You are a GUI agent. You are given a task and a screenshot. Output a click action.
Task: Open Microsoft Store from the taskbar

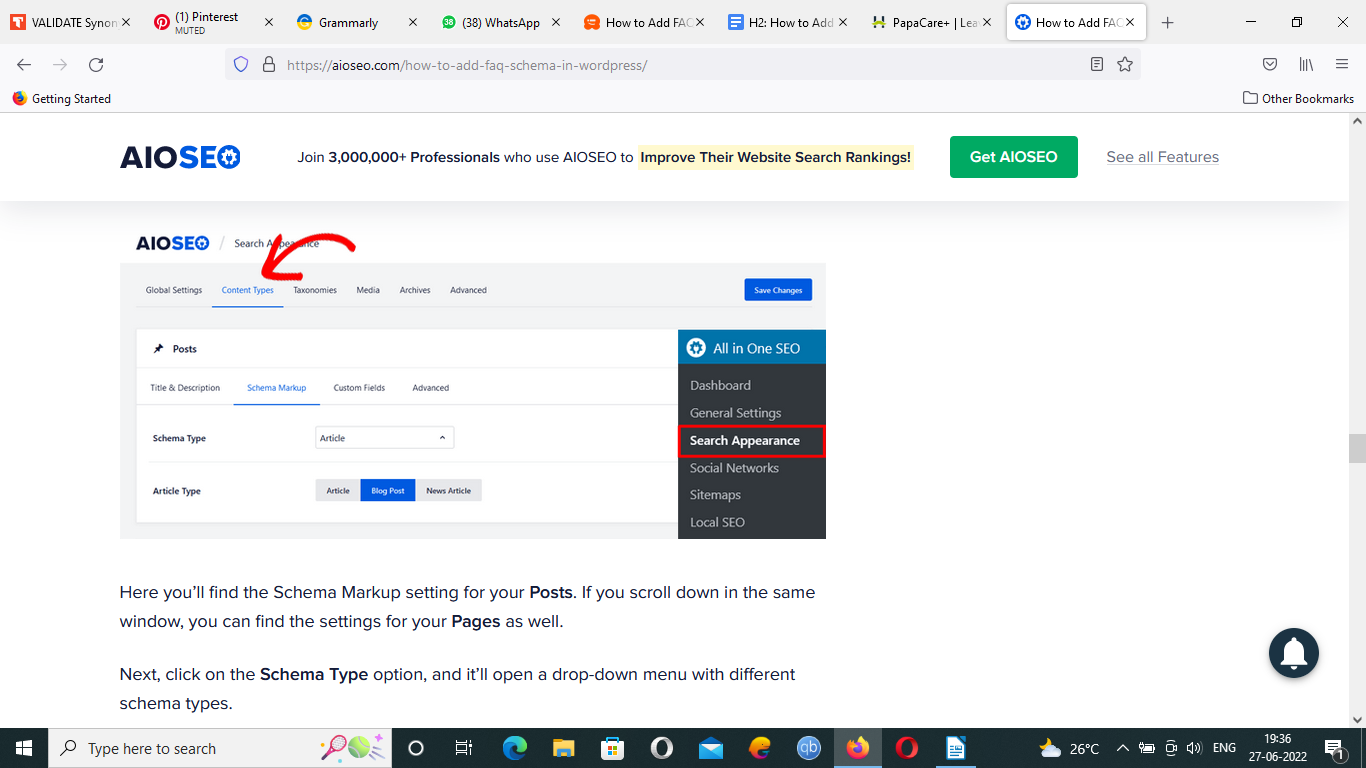tap(612, 748)
